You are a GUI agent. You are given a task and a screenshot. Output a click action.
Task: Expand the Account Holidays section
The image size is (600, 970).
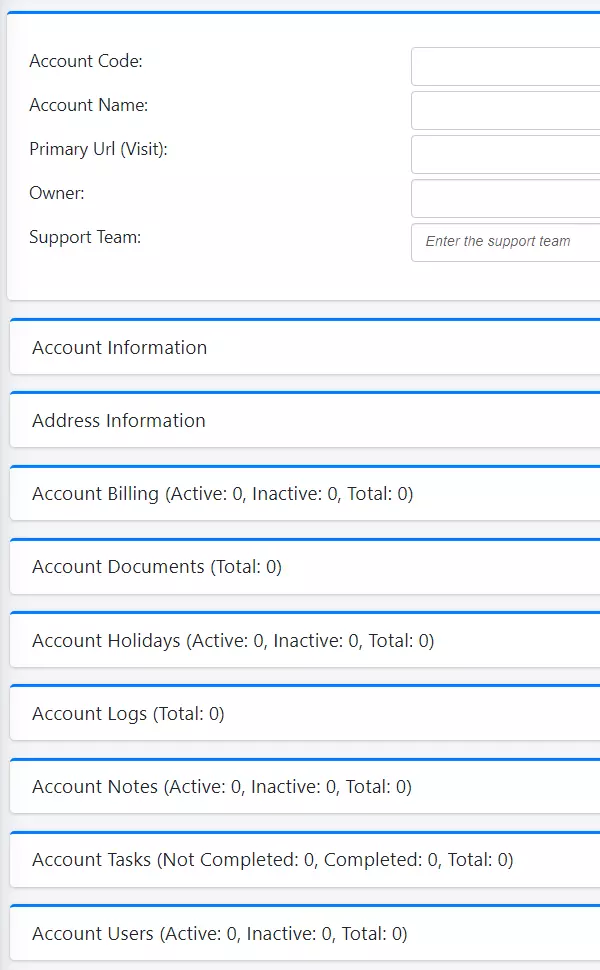305,640
